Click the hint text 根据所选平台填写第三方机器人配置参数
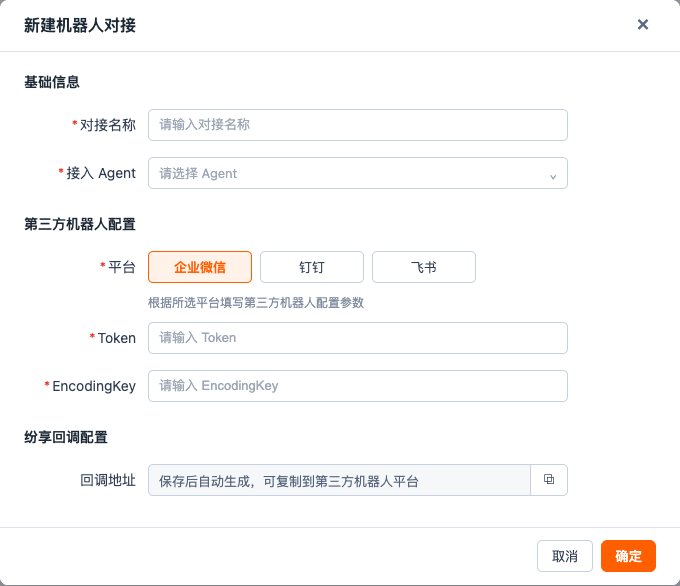Image resolution: width=680 pixels, height=586 pixels. click(256, 303)
